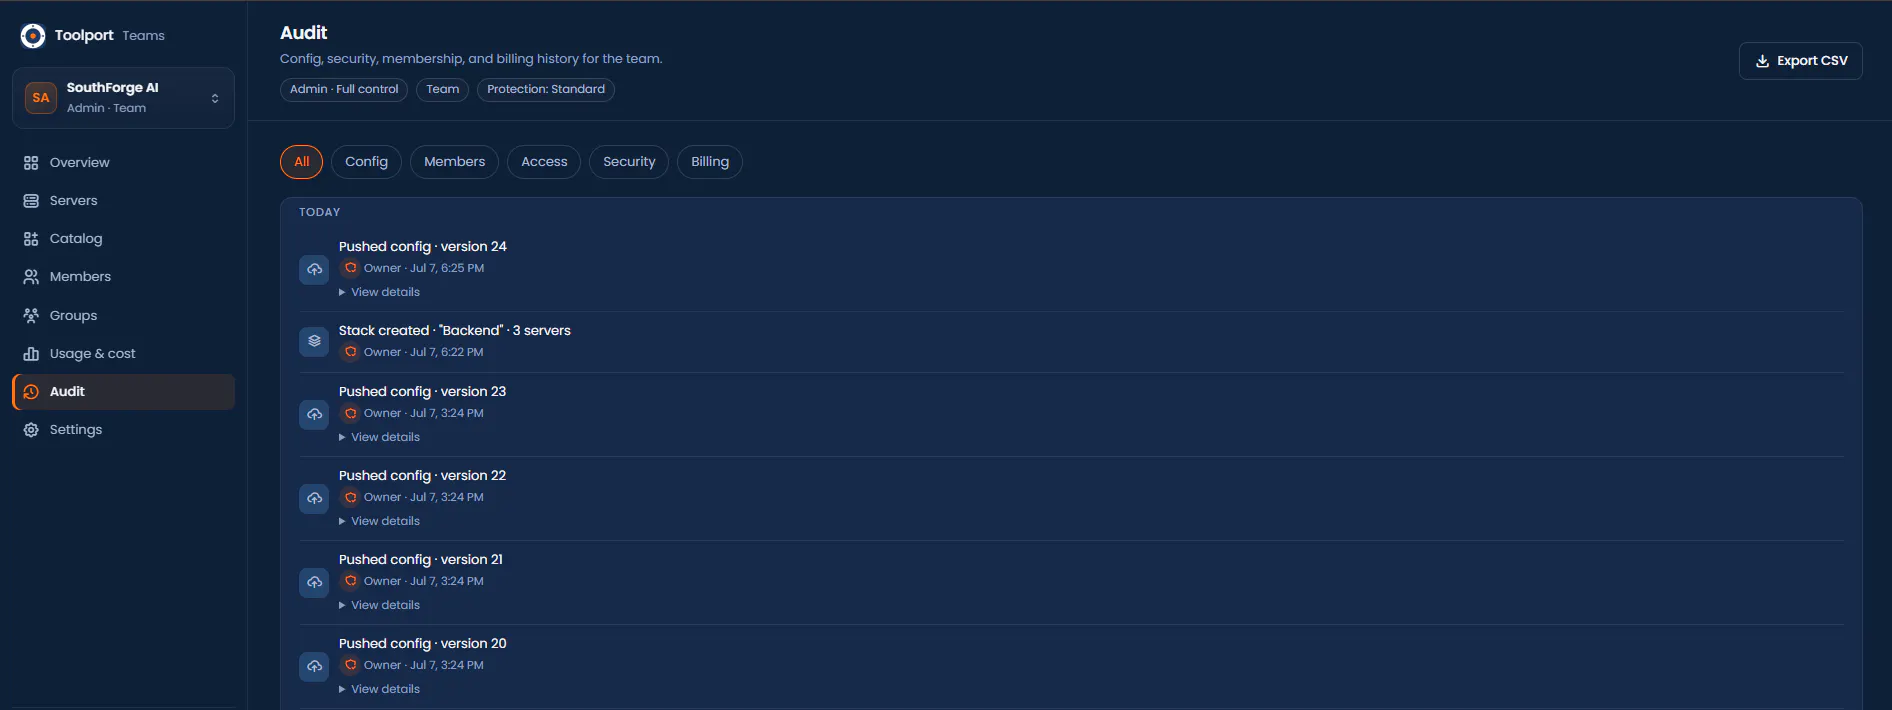Click "Pushed config · version 24" title

(423, 247)
